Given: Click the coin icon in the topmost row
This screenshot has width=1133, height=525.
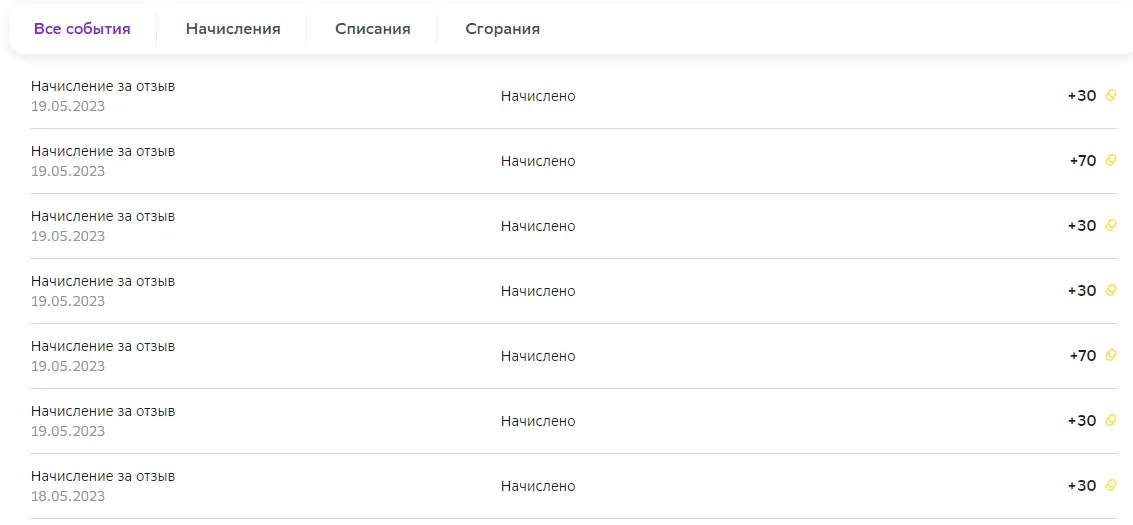Looking at the screenshot, I should (1111, 95).
